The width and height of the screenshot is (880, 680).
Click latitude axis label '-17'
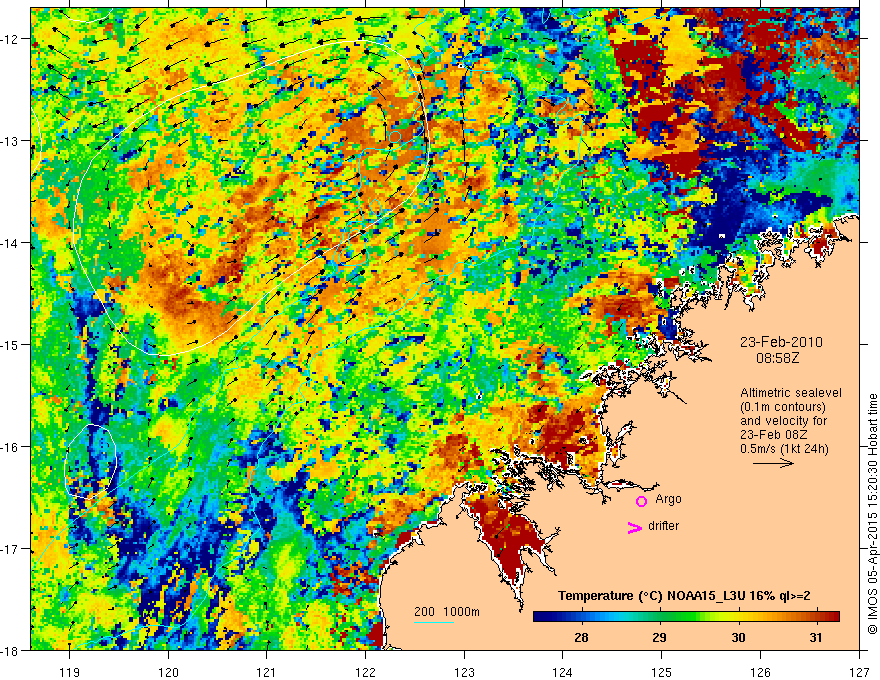click(x=10, y=549)
